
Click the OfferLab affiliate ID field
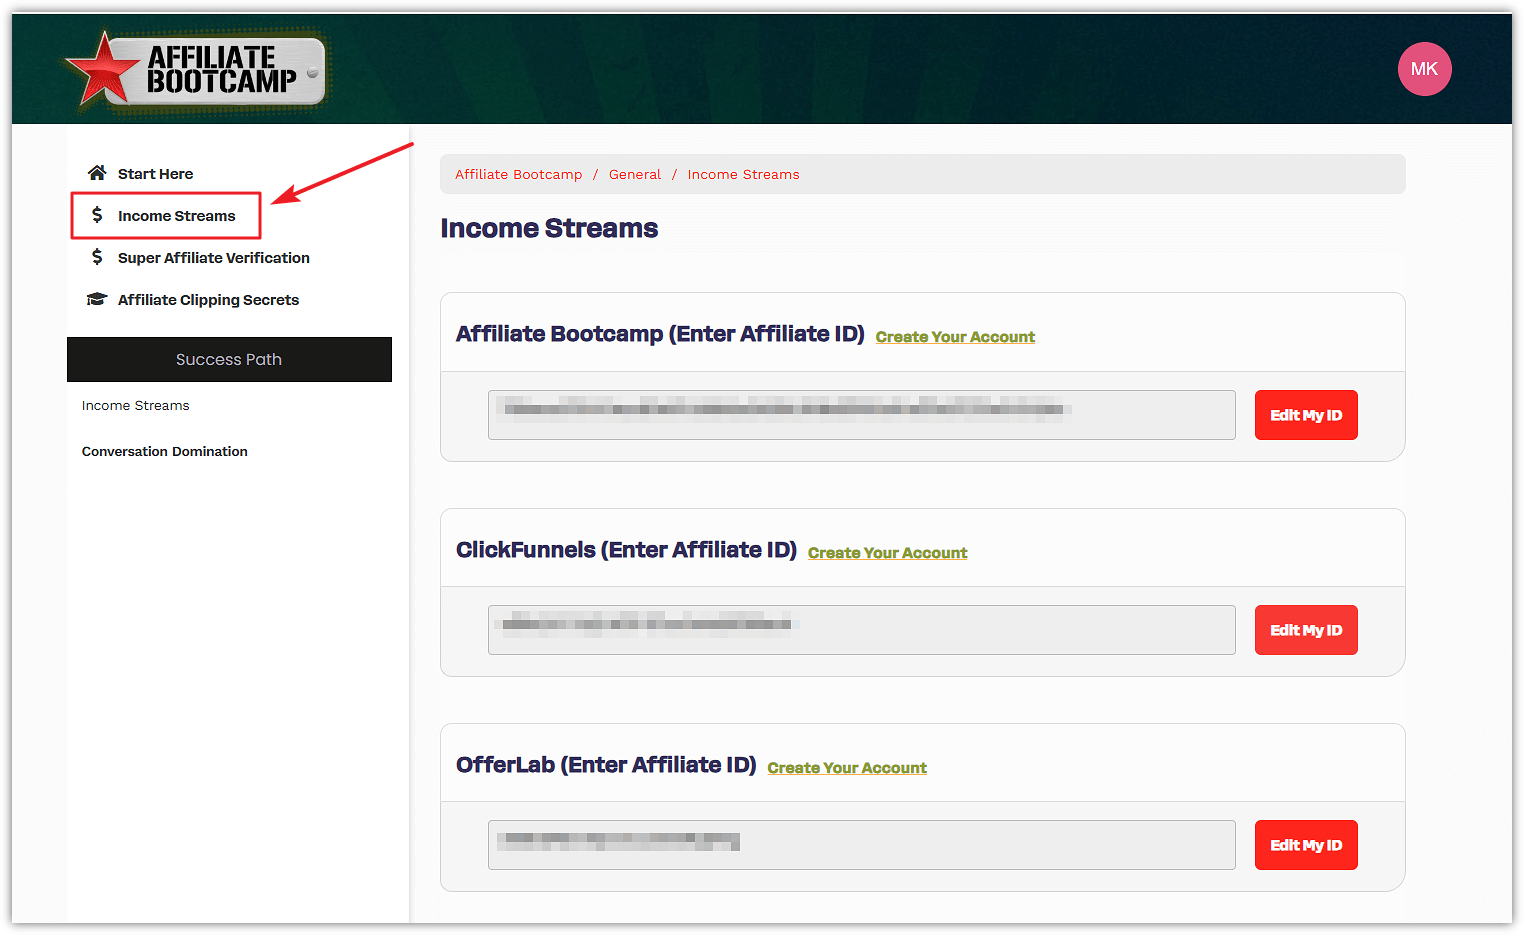click(862, 845)
